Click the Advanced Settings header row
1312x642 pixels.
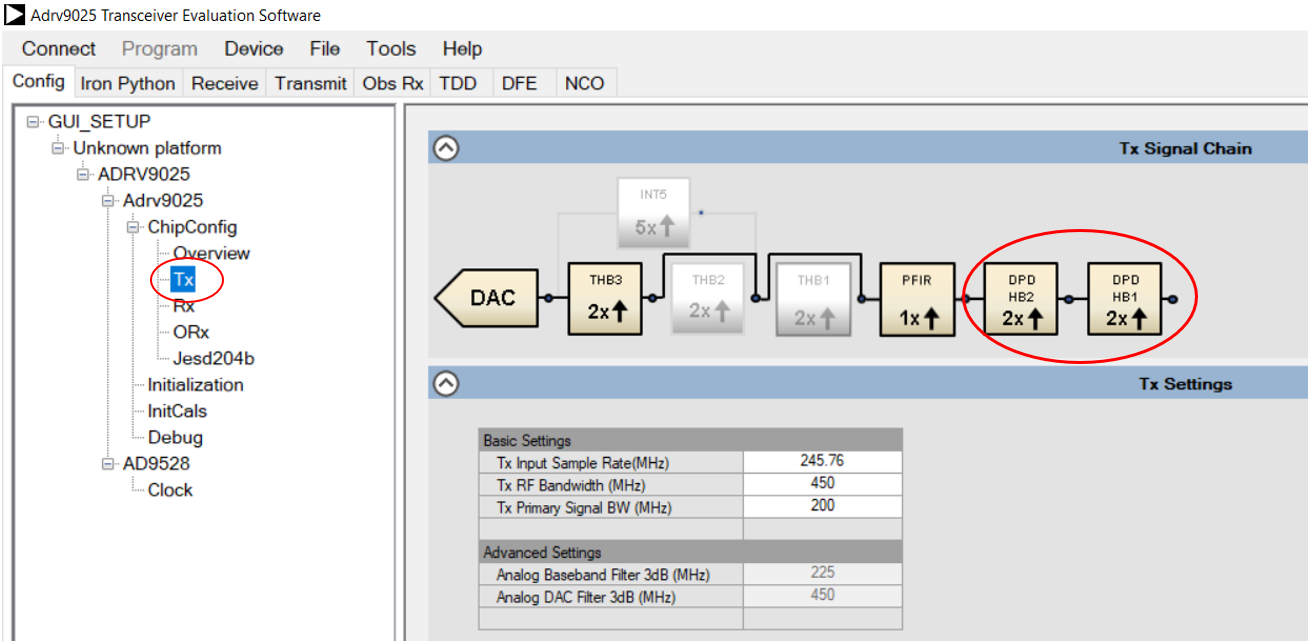(691, 552)
